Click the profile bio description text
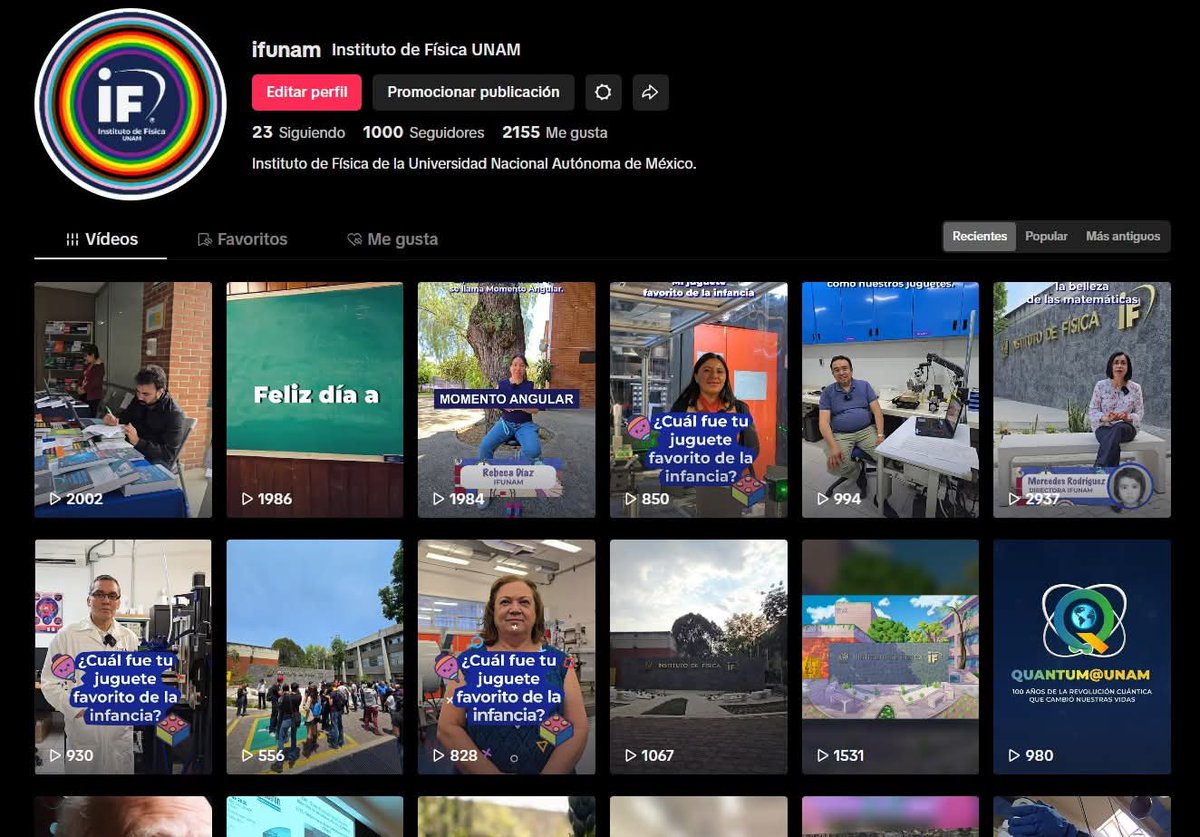 pyautogui.click(x=474, y=163)
